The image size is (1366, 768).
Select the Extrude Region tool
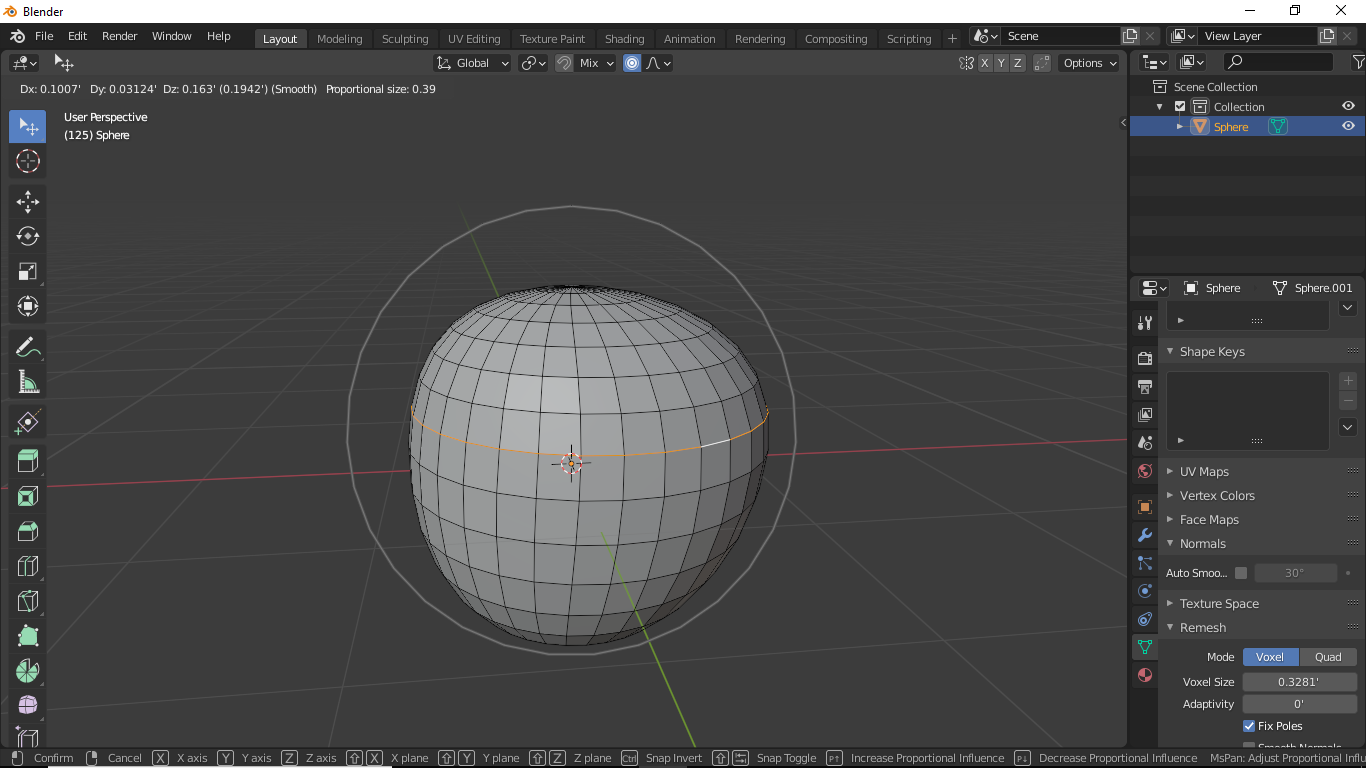tap(28, 461)
